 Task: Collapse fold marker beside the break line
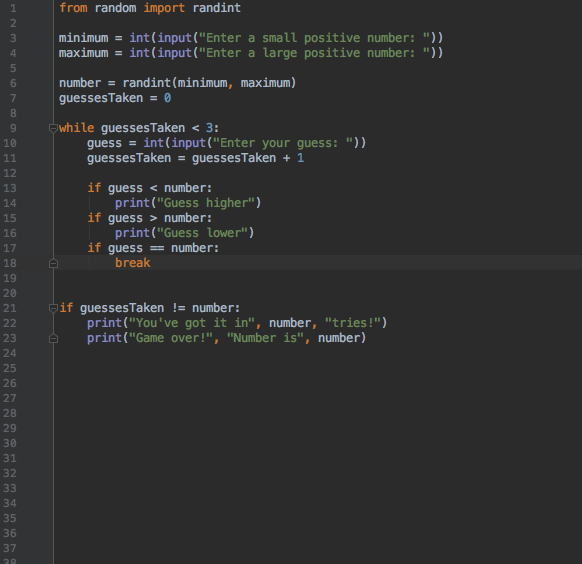click(53, 263)
